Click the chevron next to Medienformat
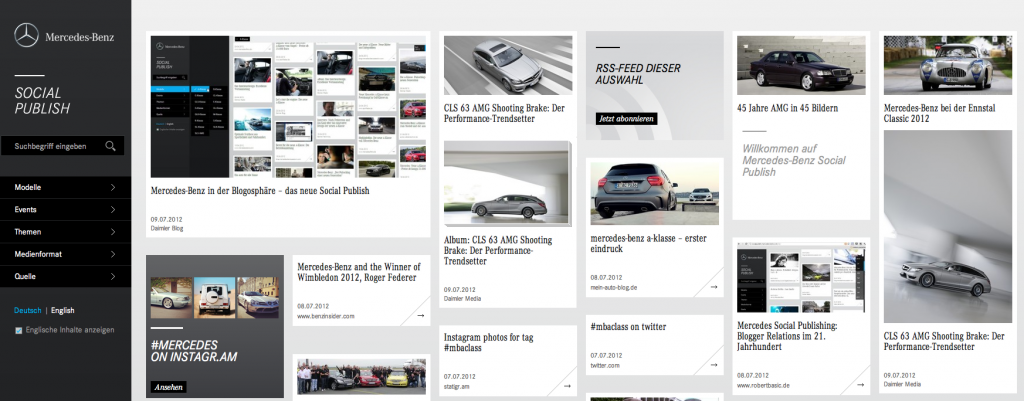Image resolution: width=1024 pixels, height=401 pixels. (113, 254)
